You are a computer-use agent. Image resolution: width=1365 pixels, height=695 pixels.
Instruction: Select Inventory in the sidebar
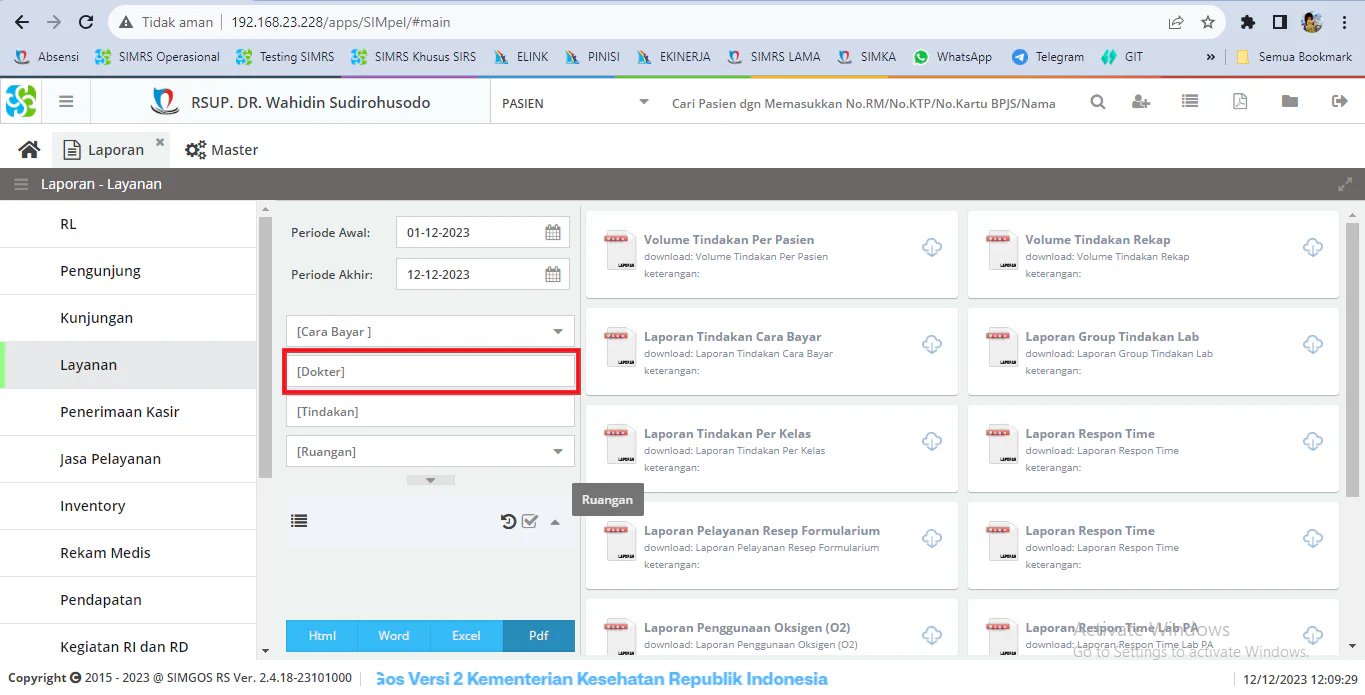(x=128, y=506)
